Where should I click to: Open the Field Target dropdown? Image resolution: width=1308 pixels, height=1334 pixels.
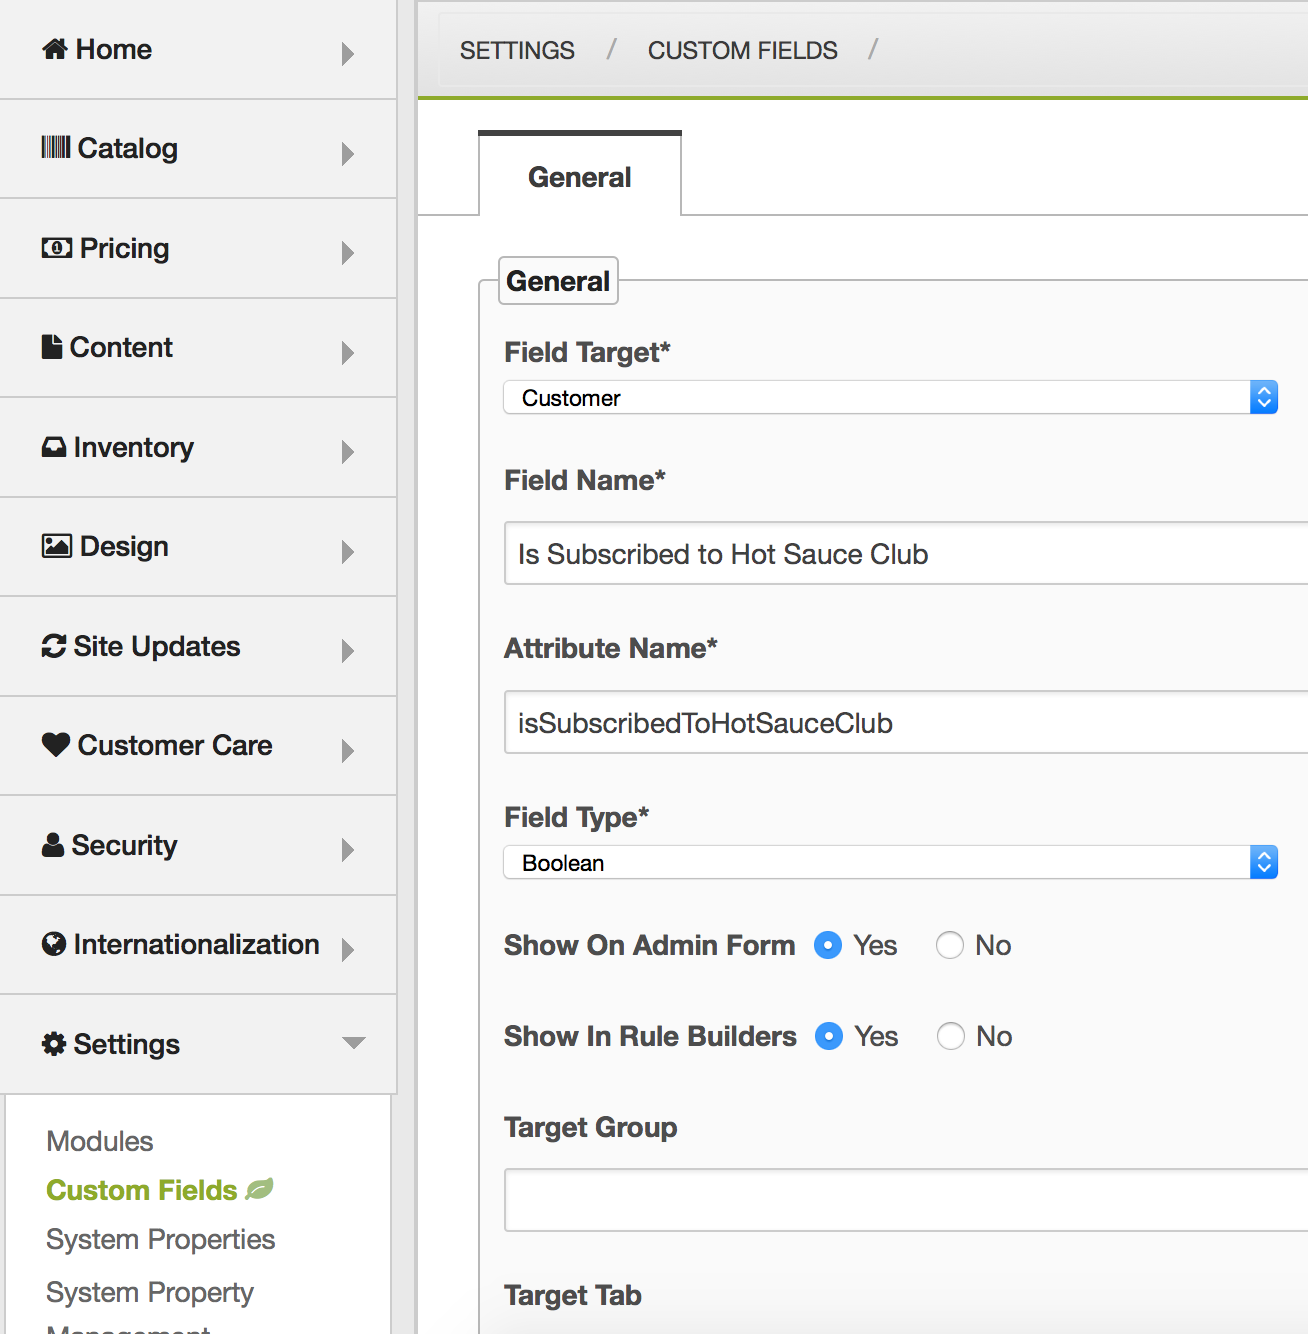point(891,397)
